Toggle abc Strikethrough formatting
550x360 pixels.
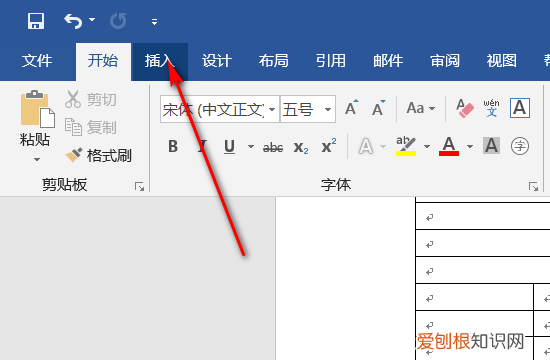coord(273,148)
